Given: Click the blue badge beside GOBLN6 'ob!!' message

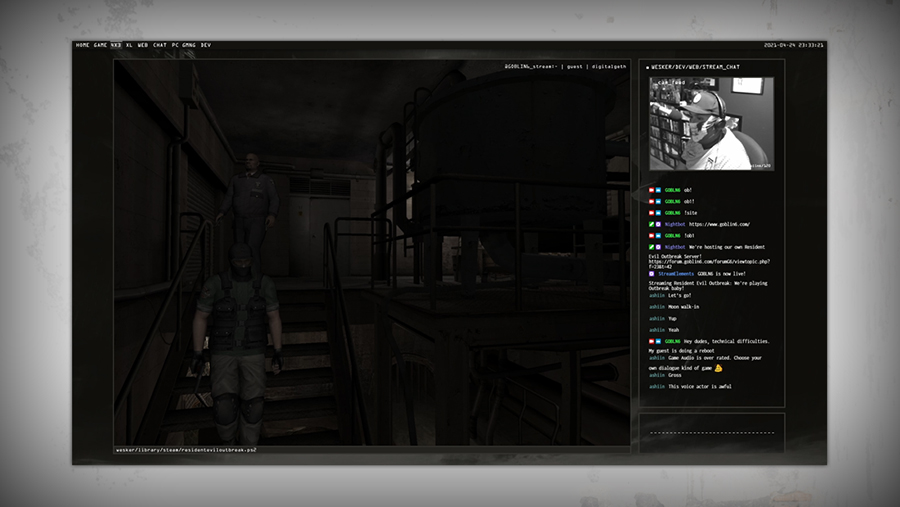Looking at the screenshot, I should (658, 202).
